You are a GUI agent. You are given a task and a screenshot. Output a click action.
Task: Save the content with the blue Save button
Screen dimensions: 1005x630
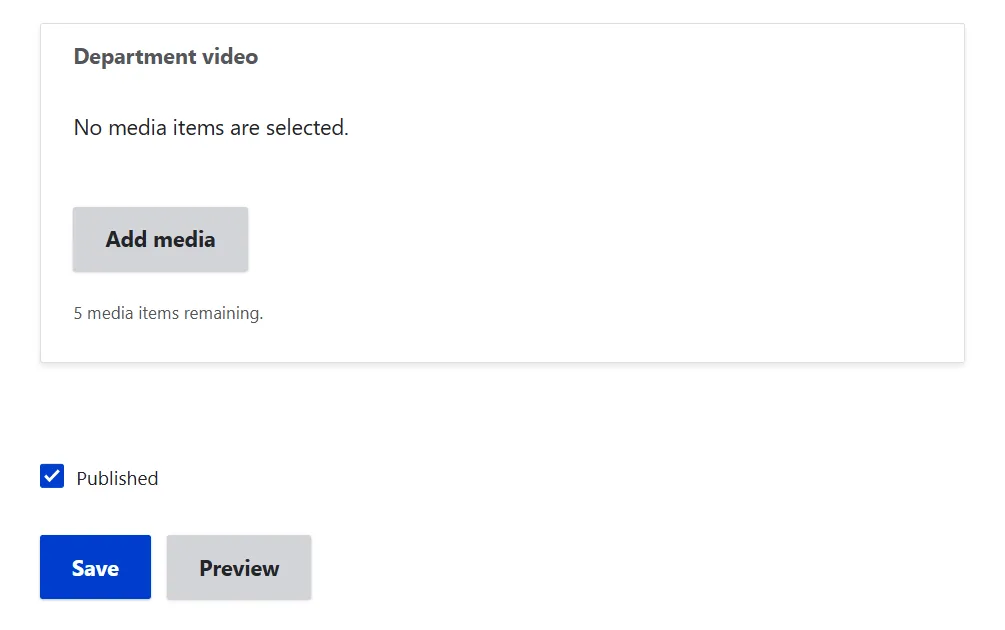96,567
